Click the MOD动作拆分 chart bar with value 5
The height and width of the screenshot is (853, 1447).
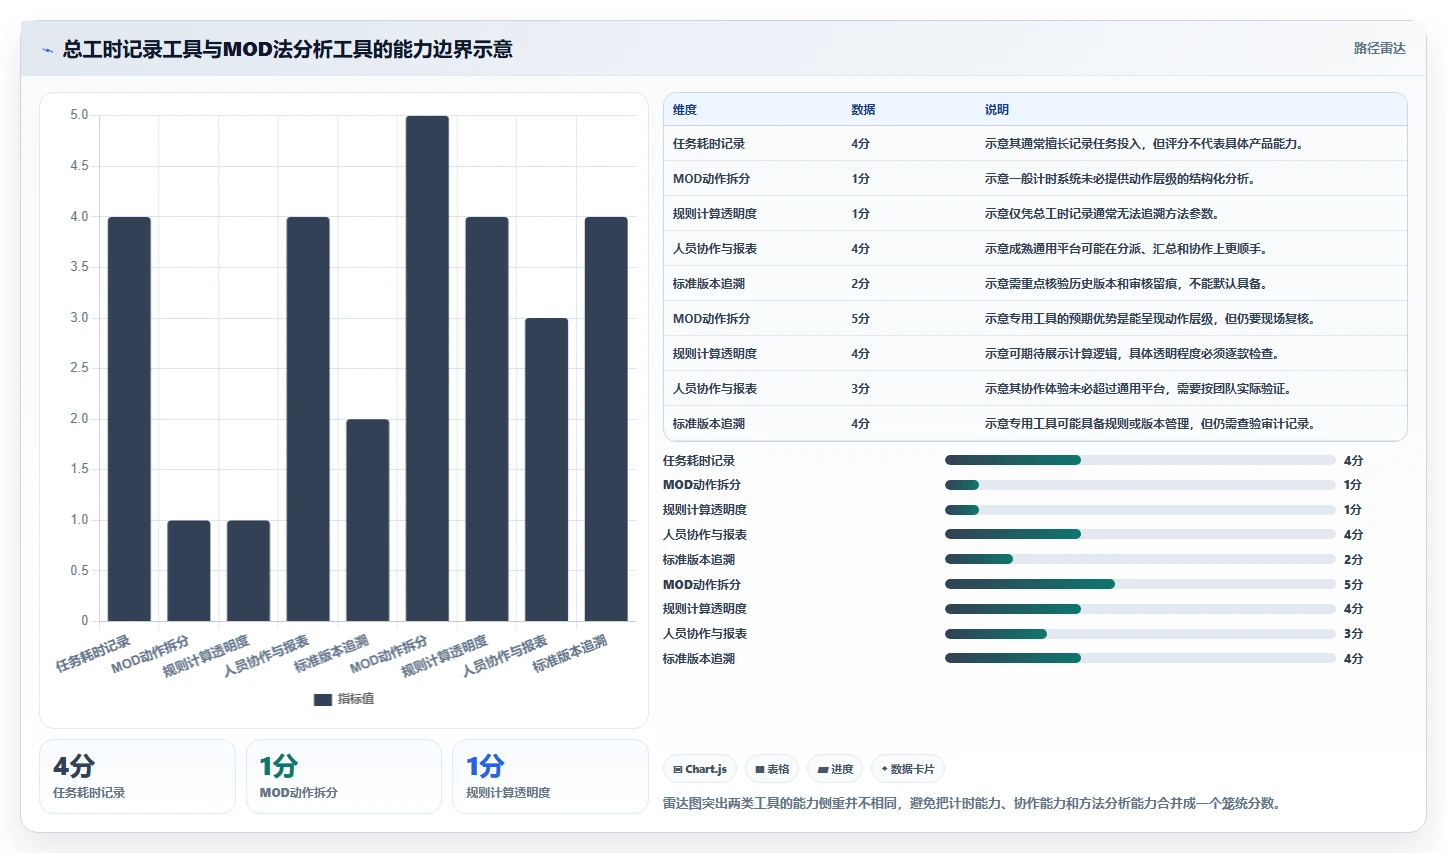[427, 368]
